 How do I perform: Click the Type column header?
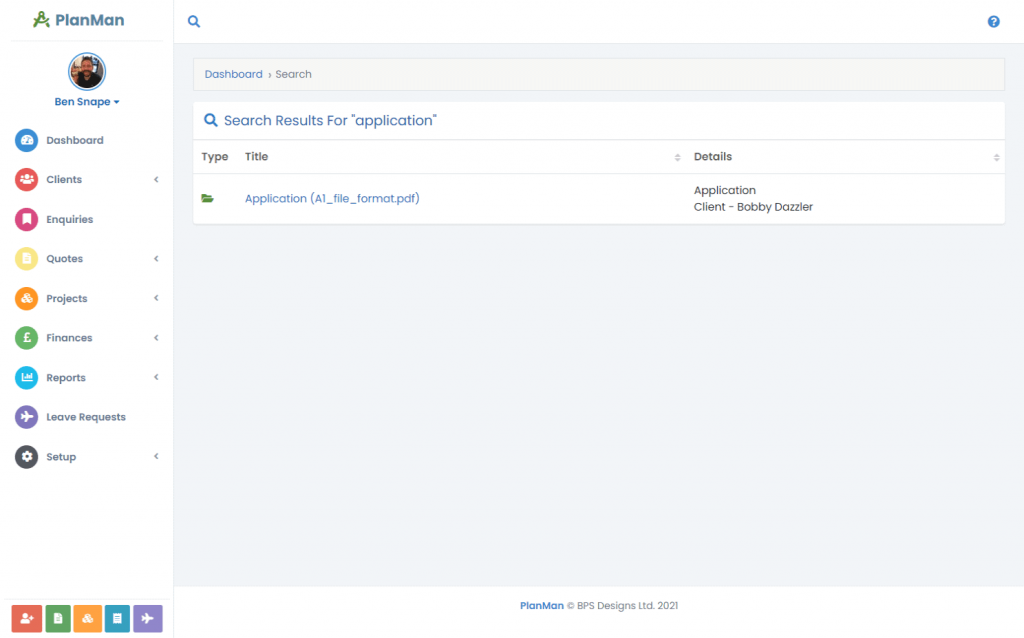click(215, 157)
